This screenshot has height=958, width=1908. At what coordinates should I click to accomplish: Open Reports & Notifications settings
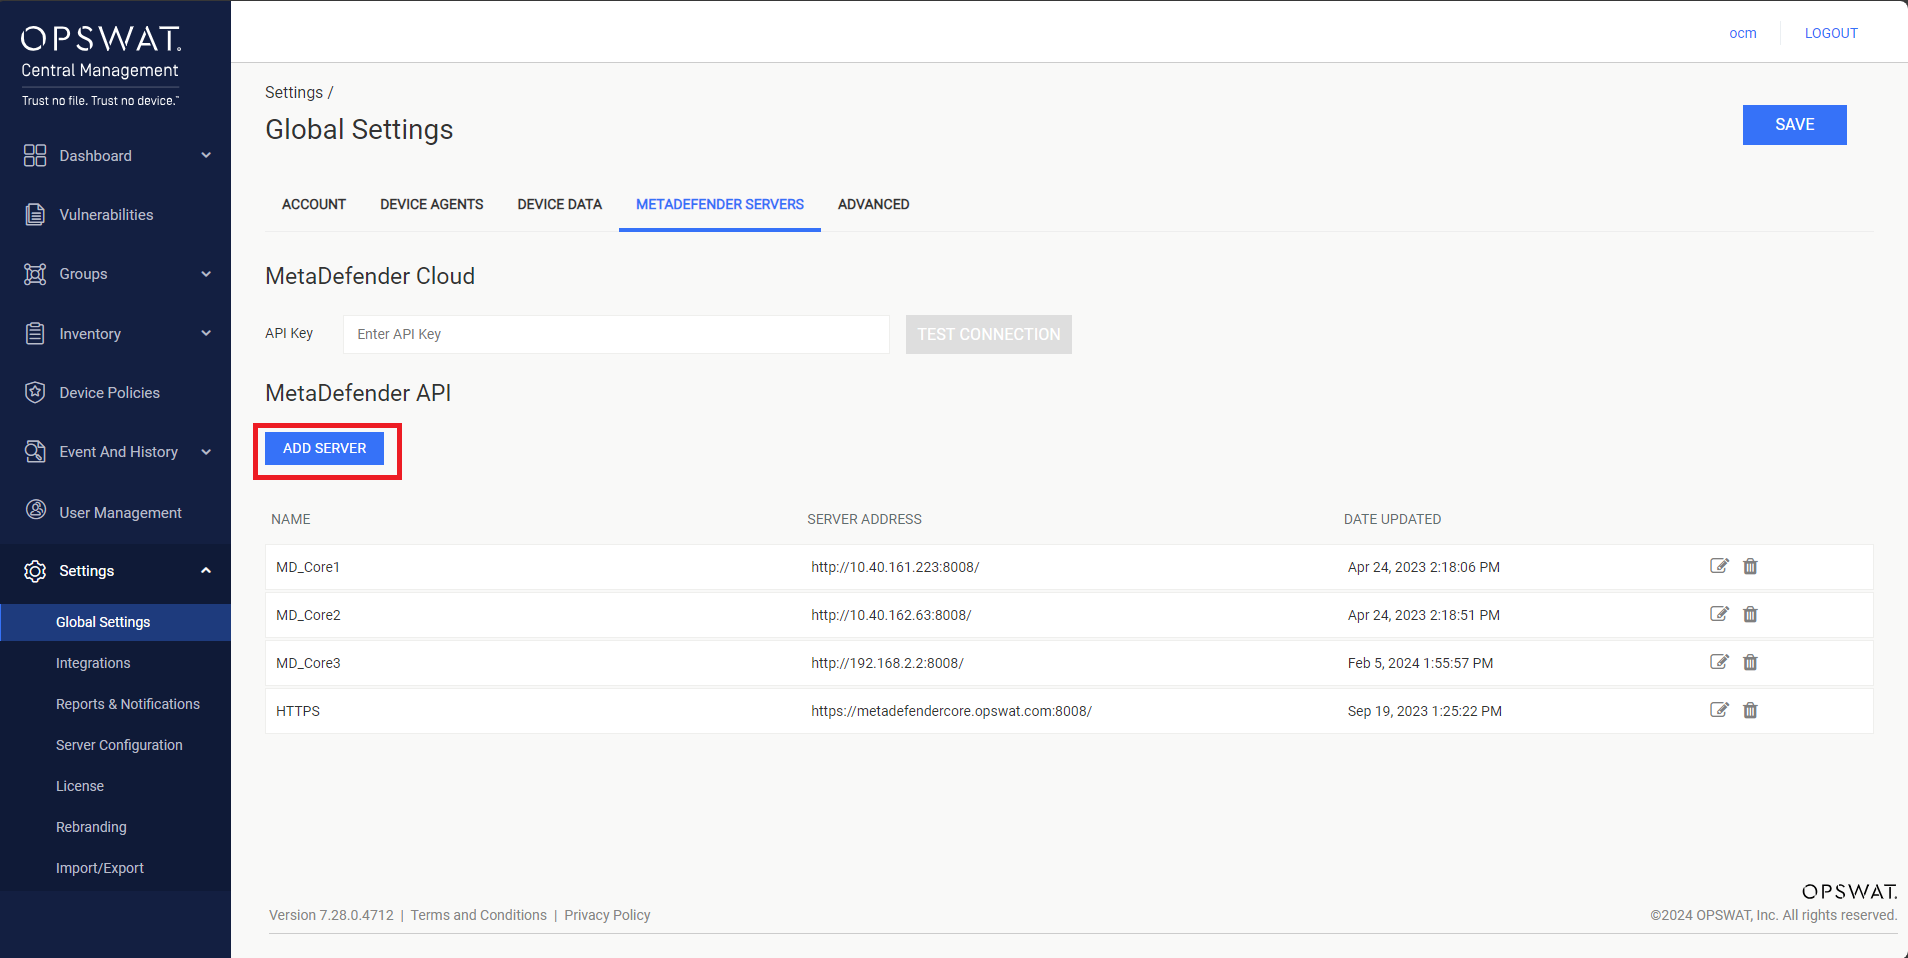[x=128, y=704]
